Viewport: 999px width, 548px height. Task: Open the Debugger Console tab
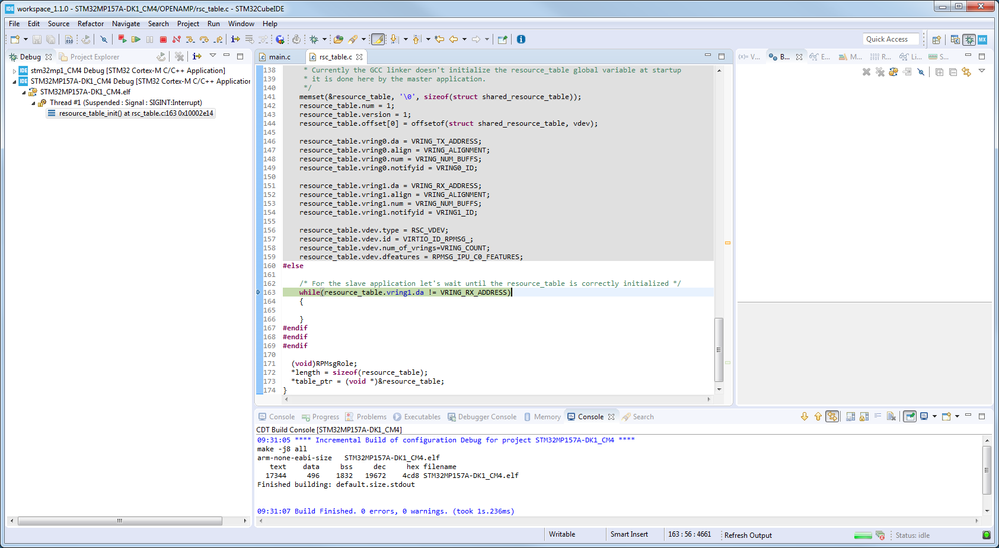[x=482, y=417]
